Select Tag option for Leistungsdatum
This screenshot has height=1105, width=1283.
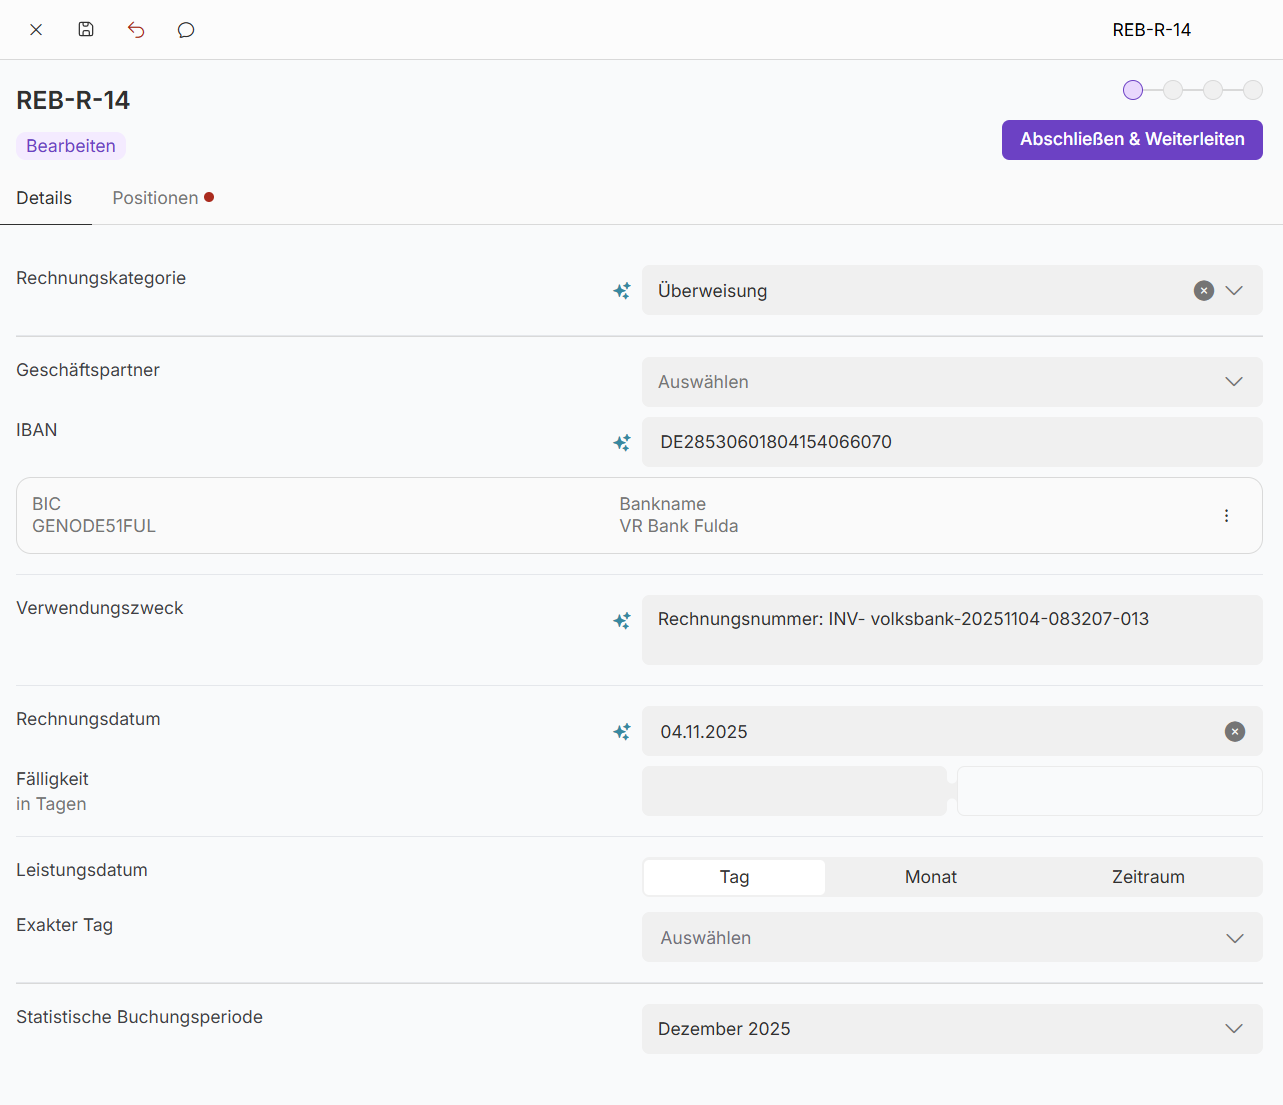tap(734, 877)
